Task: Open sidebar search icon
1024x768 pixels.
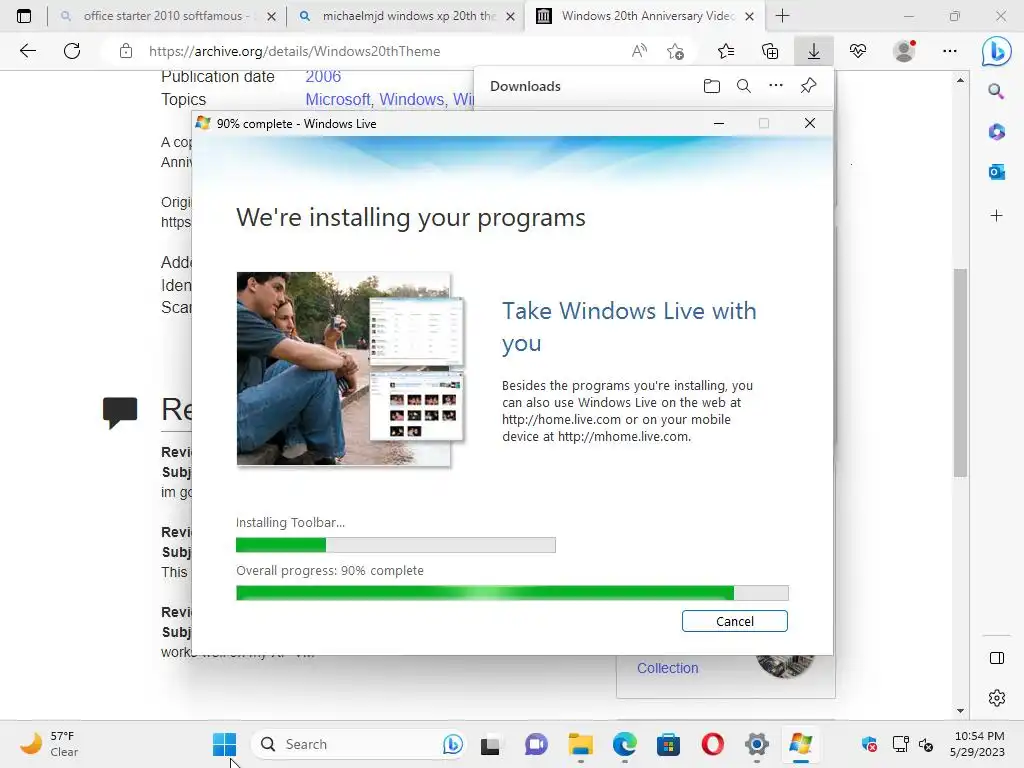Action: coord(996,91)
